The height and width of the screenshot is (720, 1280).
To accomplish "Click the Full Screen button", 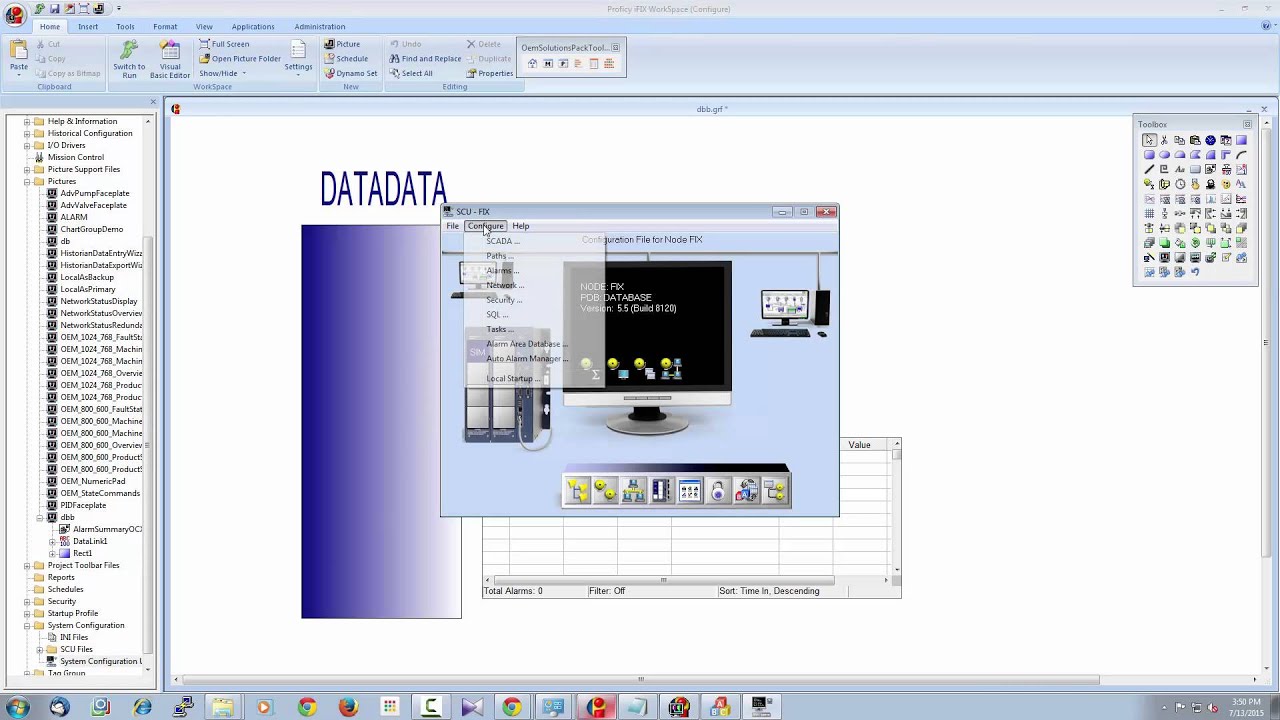I will click(224, 44).
